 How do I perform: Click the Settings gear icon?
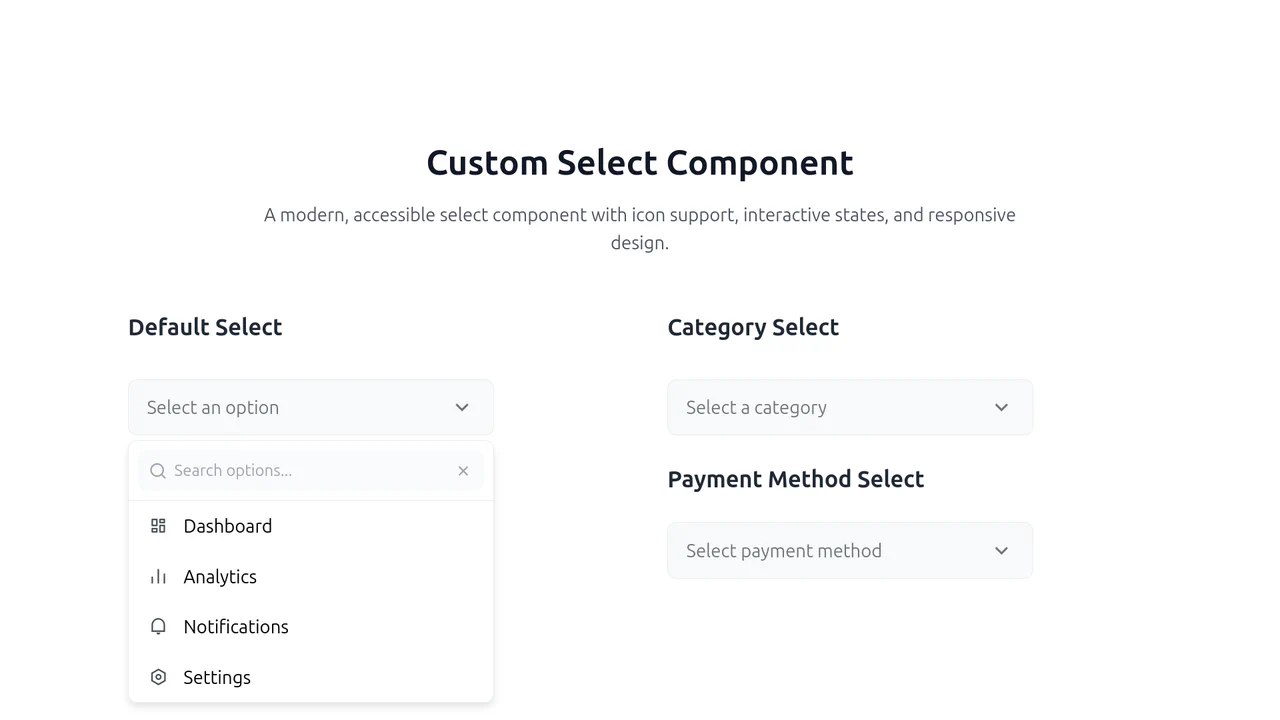point(158,677)
